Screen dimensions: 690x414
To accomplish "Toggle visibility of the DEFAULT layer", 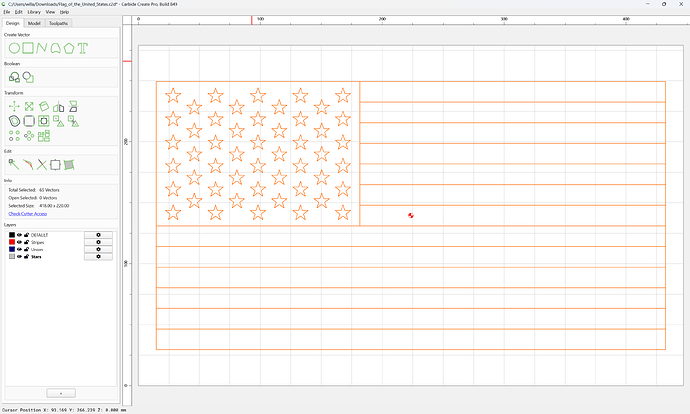I will tap(19, 235).
